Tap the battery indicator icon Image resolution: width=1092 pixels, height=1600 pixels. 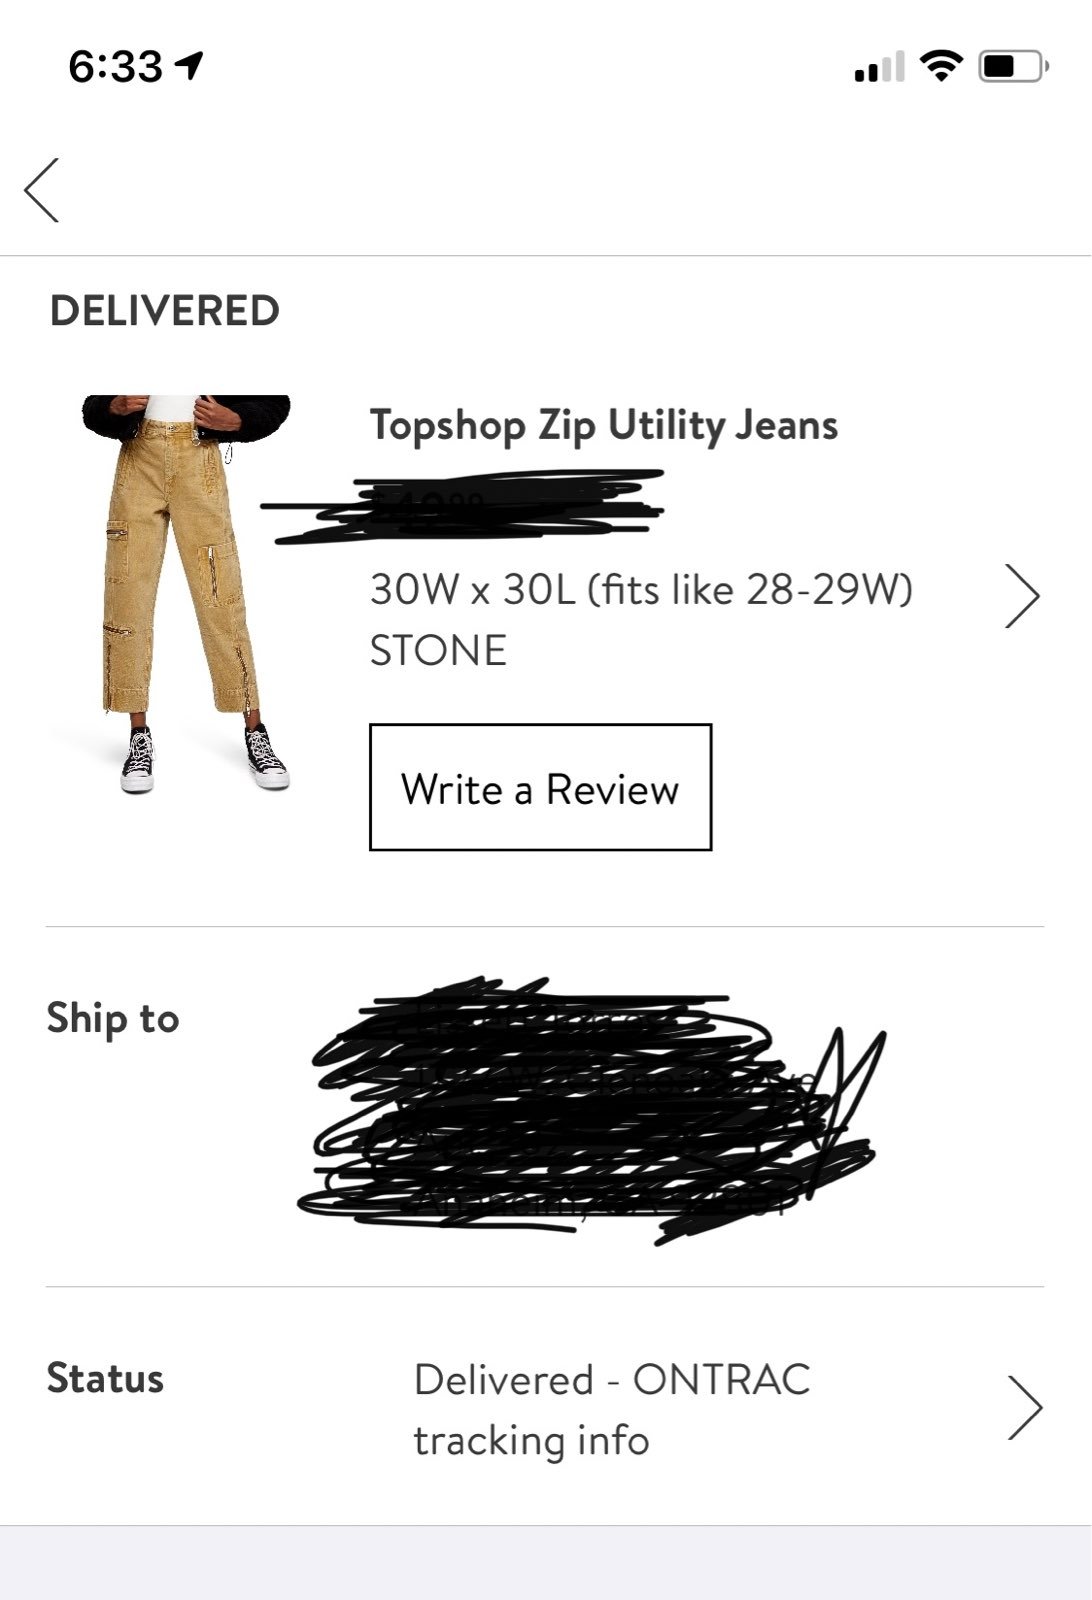pos(1012,66)
